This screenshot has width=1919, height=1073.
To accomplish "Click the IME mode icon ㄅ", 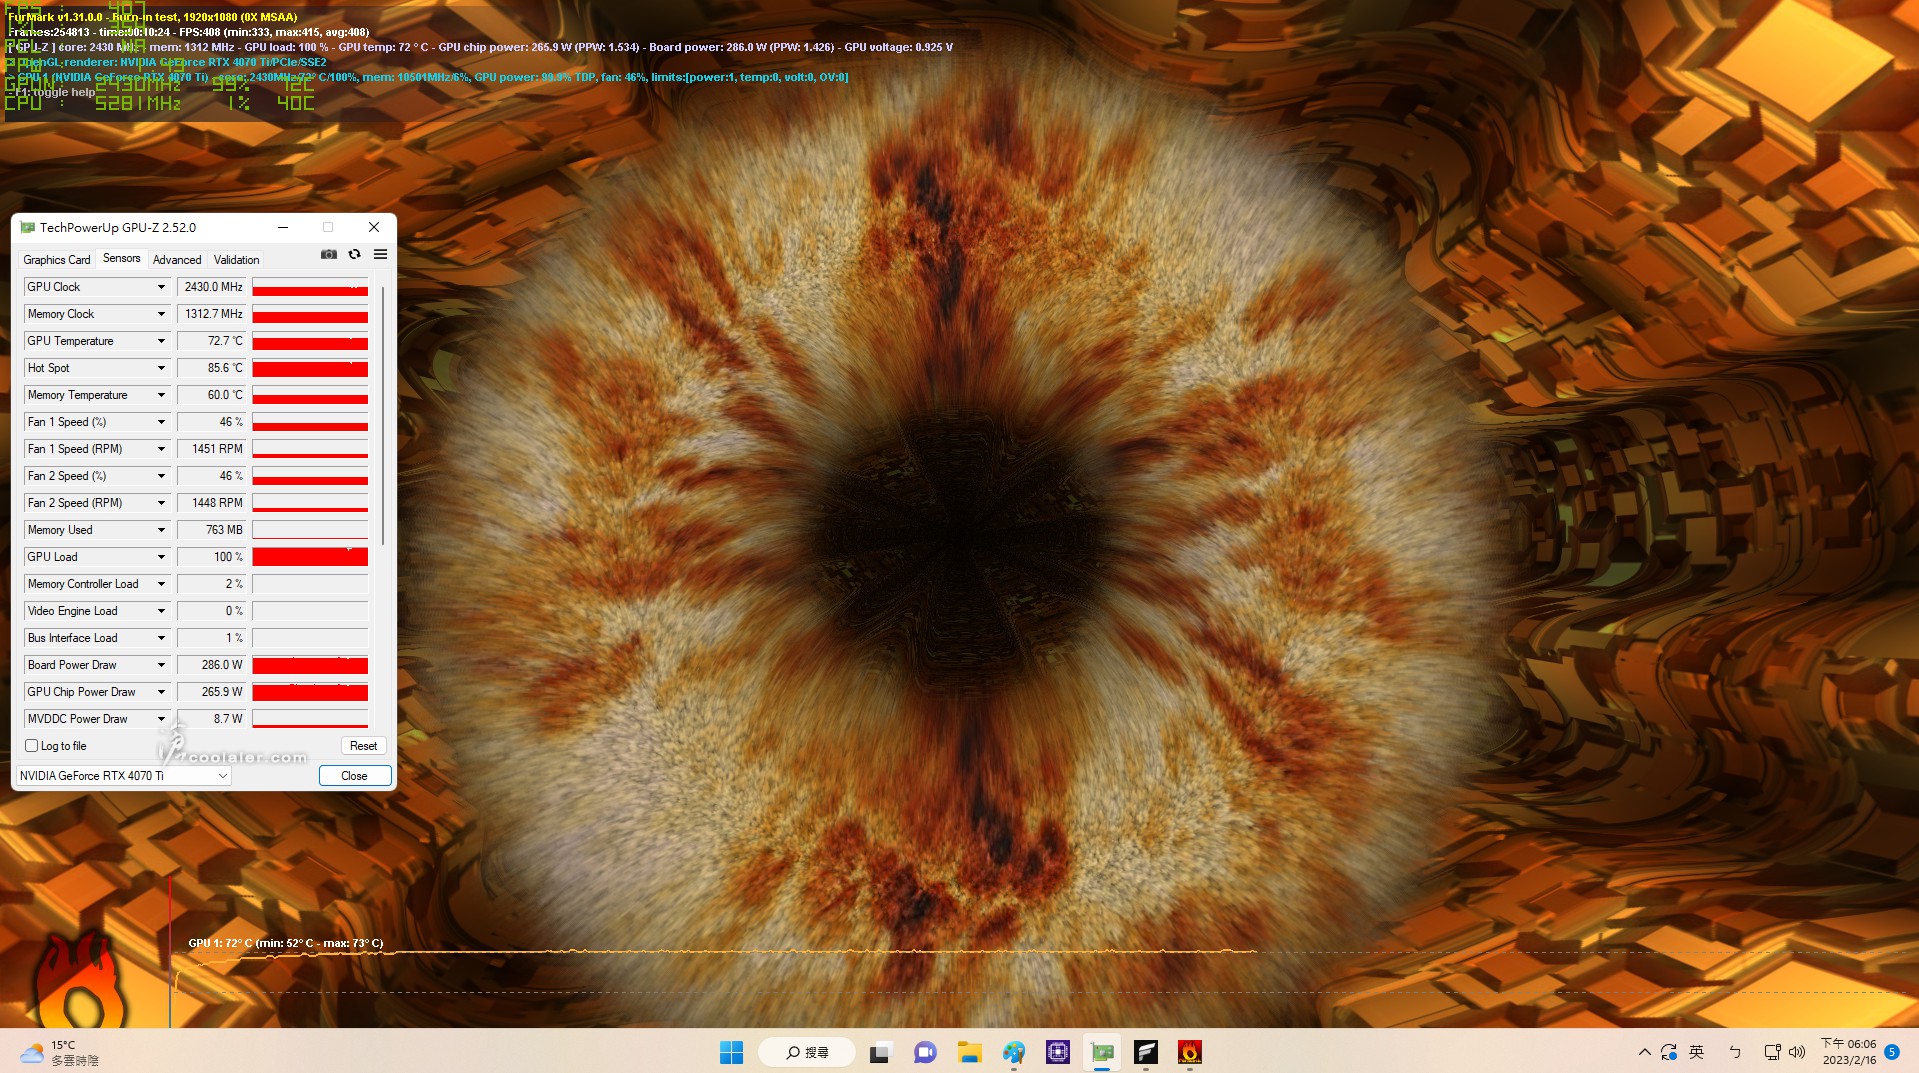I will [x=1735, y=1052].
